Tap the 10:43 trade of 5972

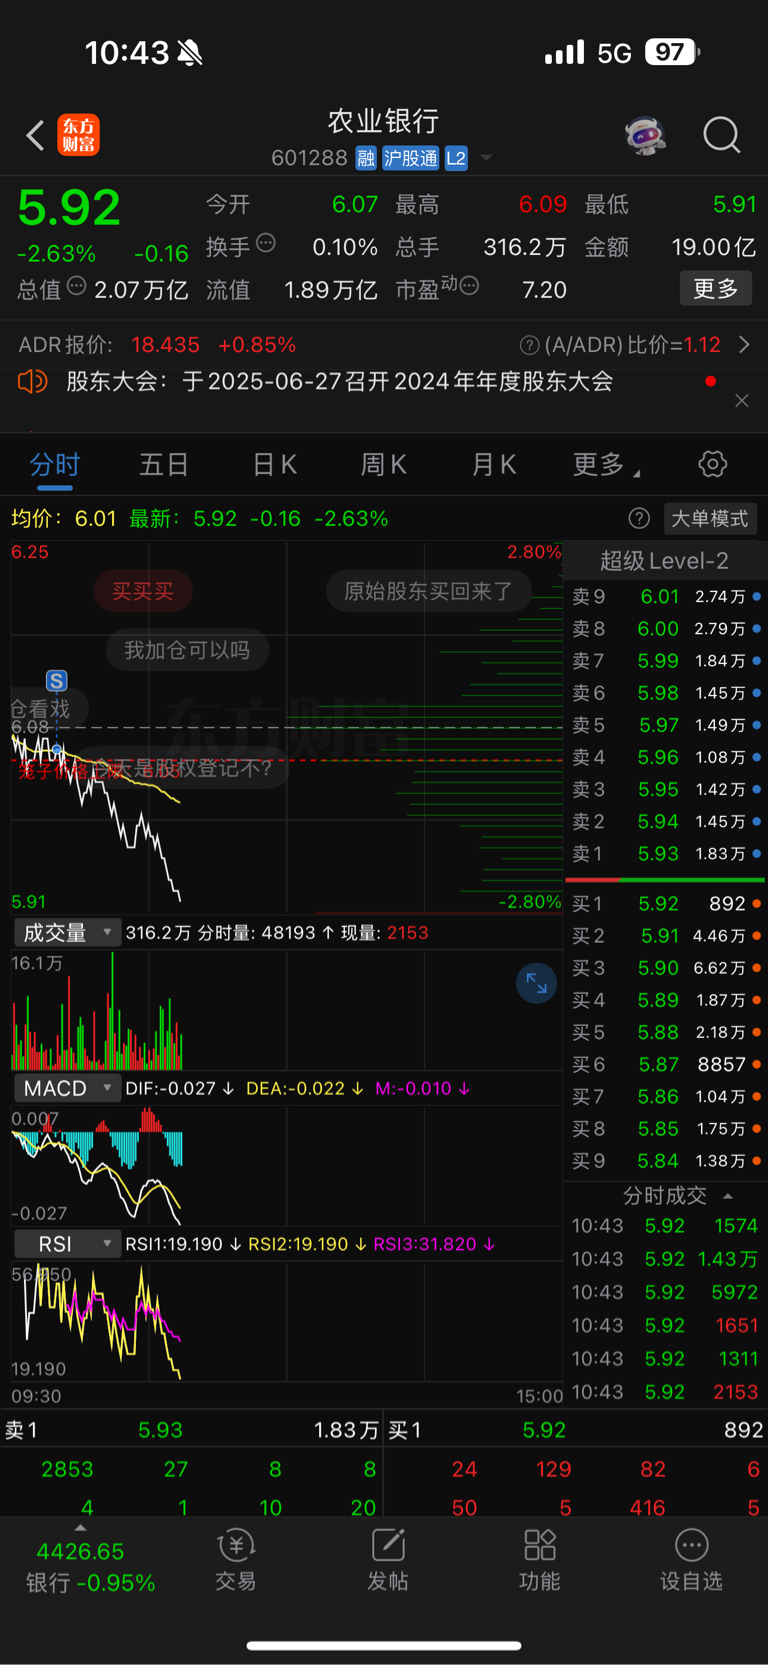coord(665,1292)
